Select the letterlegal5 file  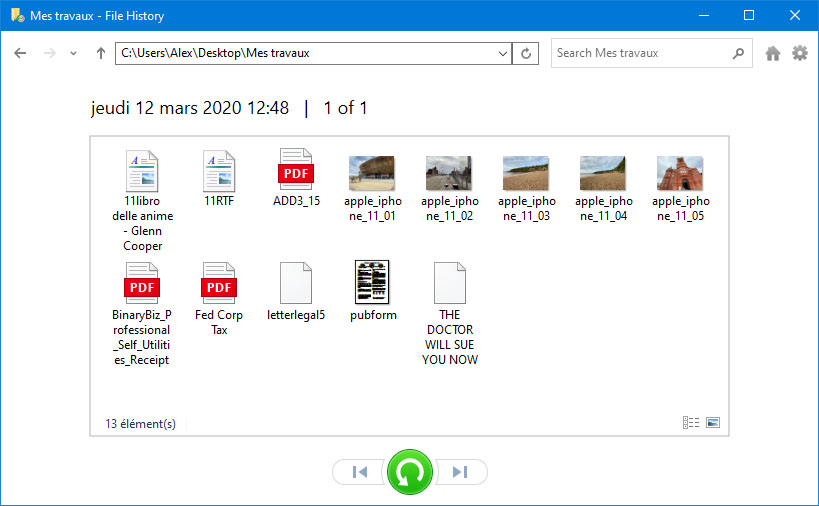[x=296, y=292]
